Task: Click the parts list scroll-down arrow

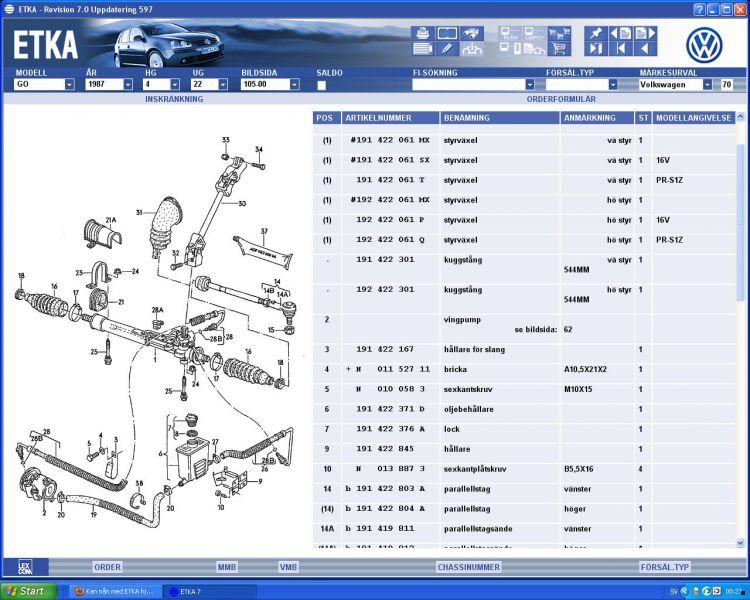Action: [740, 543]
